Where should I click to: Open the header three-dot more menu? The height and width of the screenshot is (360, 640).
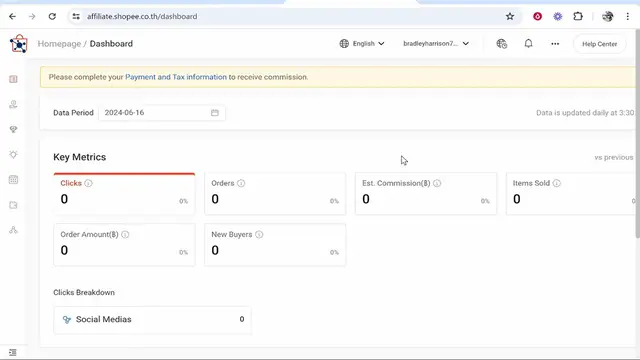tap(555, 44)
